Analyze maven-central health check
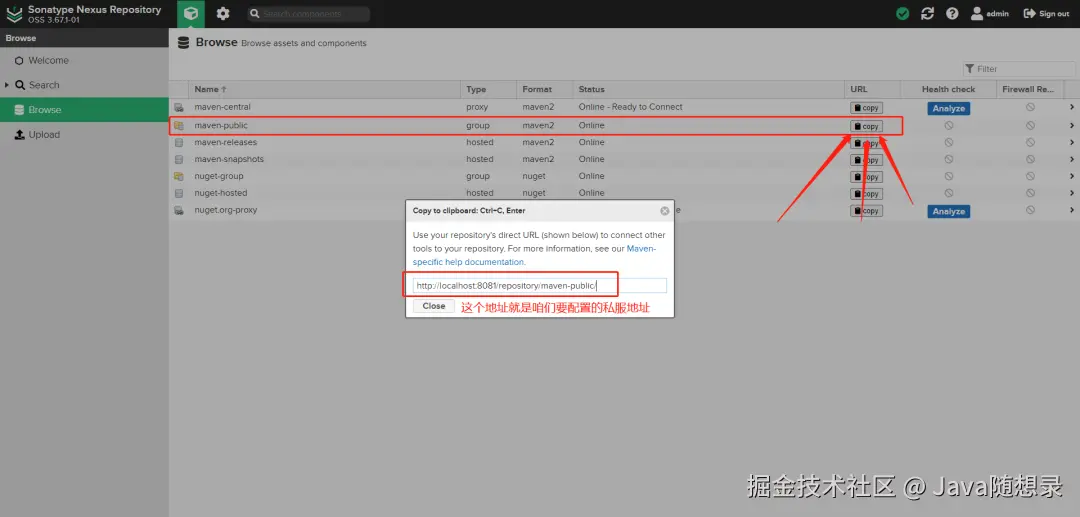 click(948, 108)
